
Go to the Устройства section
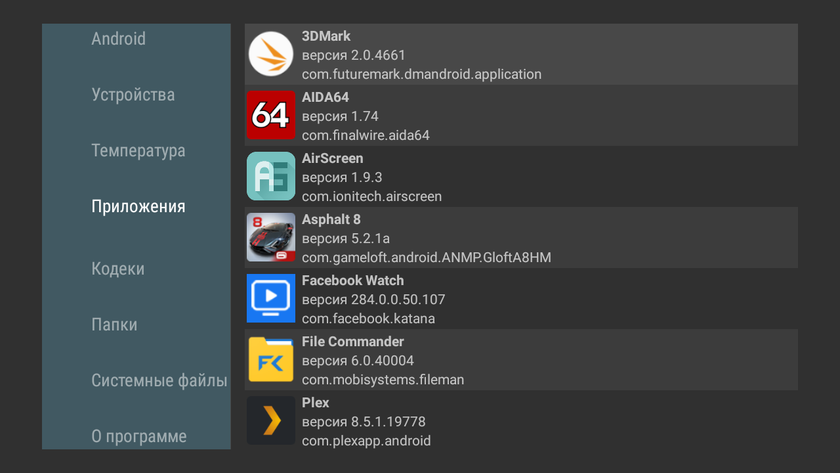133,95
